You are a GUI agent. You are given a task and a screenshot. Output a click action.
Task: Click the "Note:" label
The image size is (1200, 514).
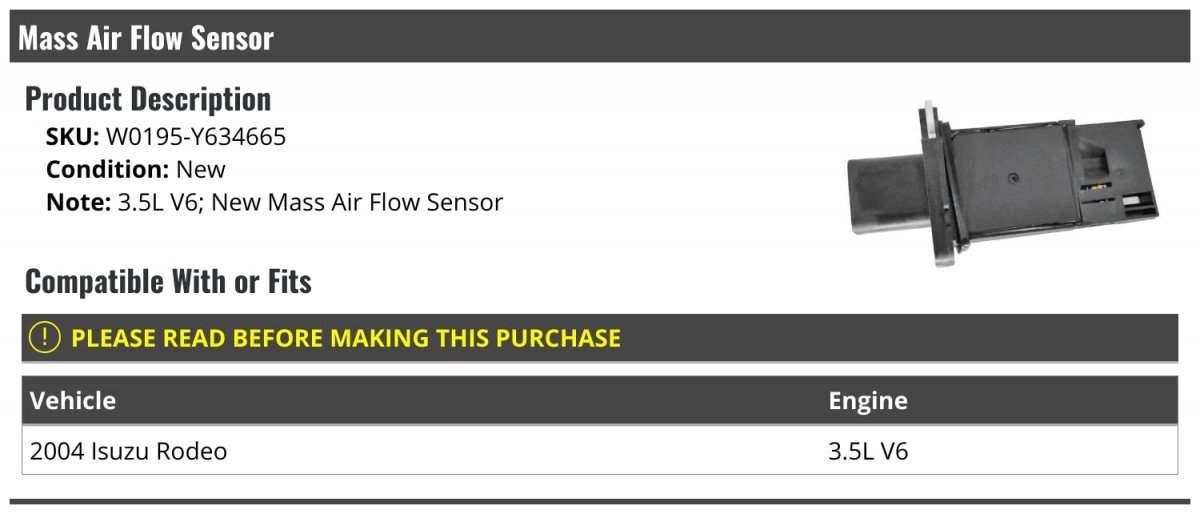(77, 203)
